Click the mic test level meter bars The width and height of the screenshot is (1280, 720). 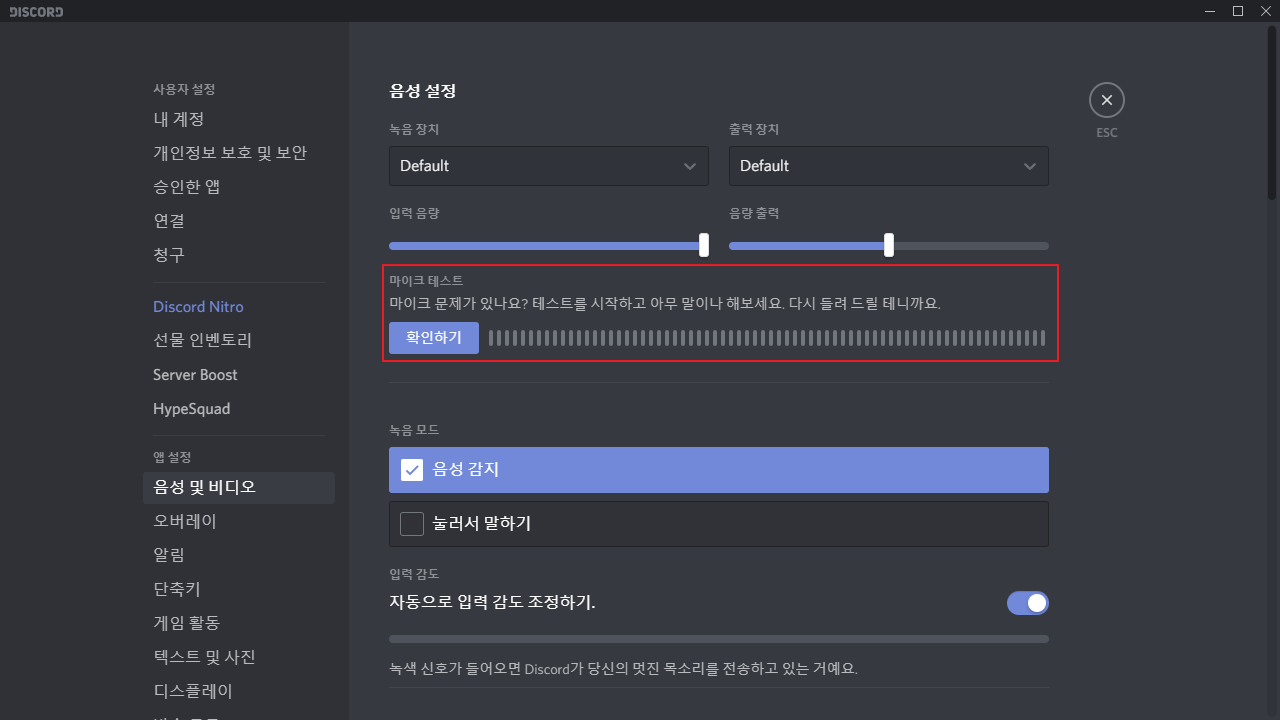point(767,338)
